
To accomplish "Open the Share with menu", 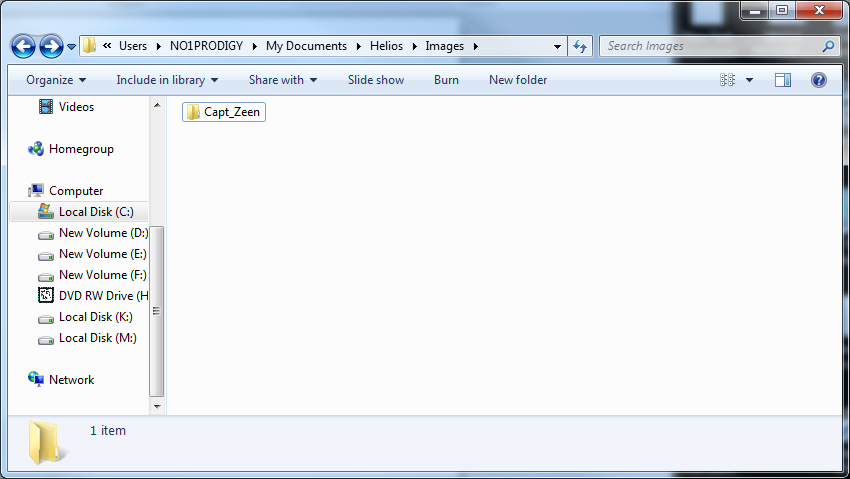I will [282, 80].
